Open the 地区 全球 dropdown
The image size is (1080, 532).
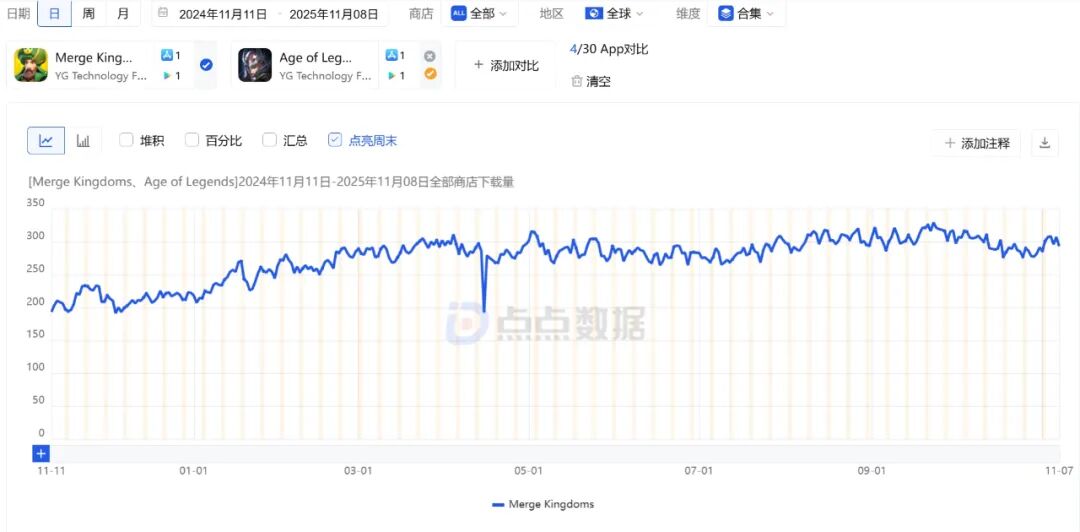pos(614,13)
